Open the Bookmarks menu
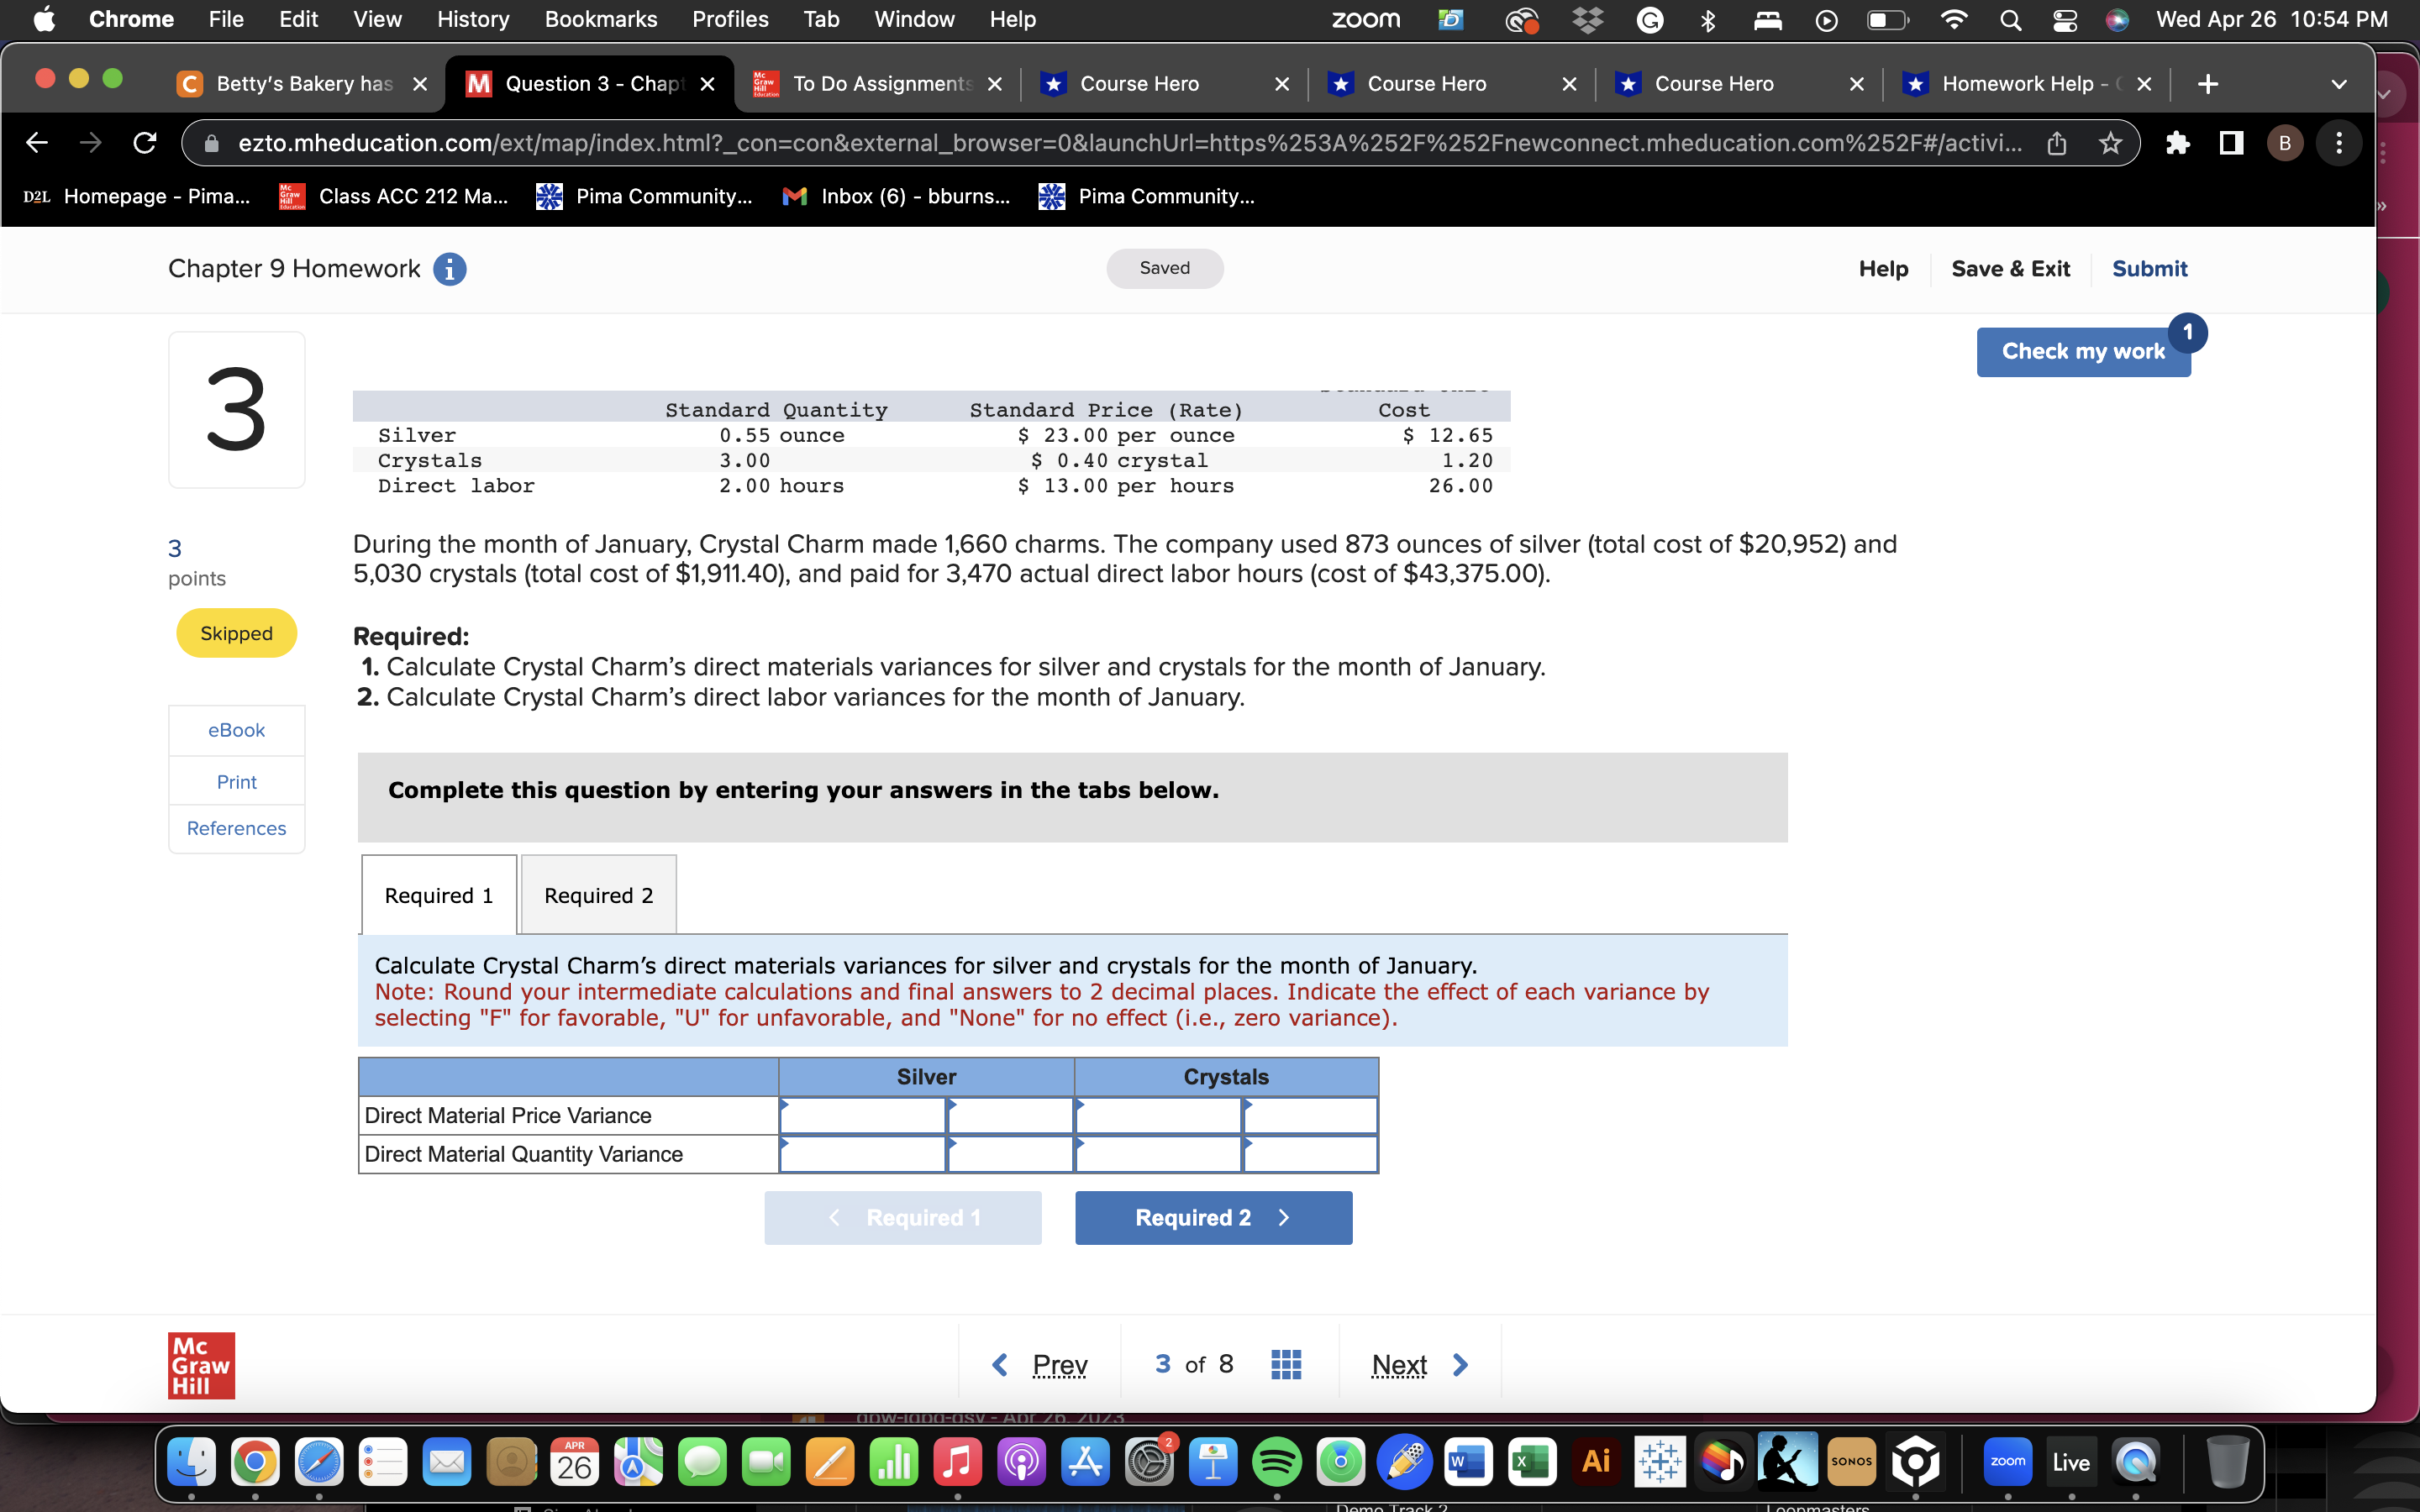Screen dimensions: 2420x1512 click(x=600, y=20)
